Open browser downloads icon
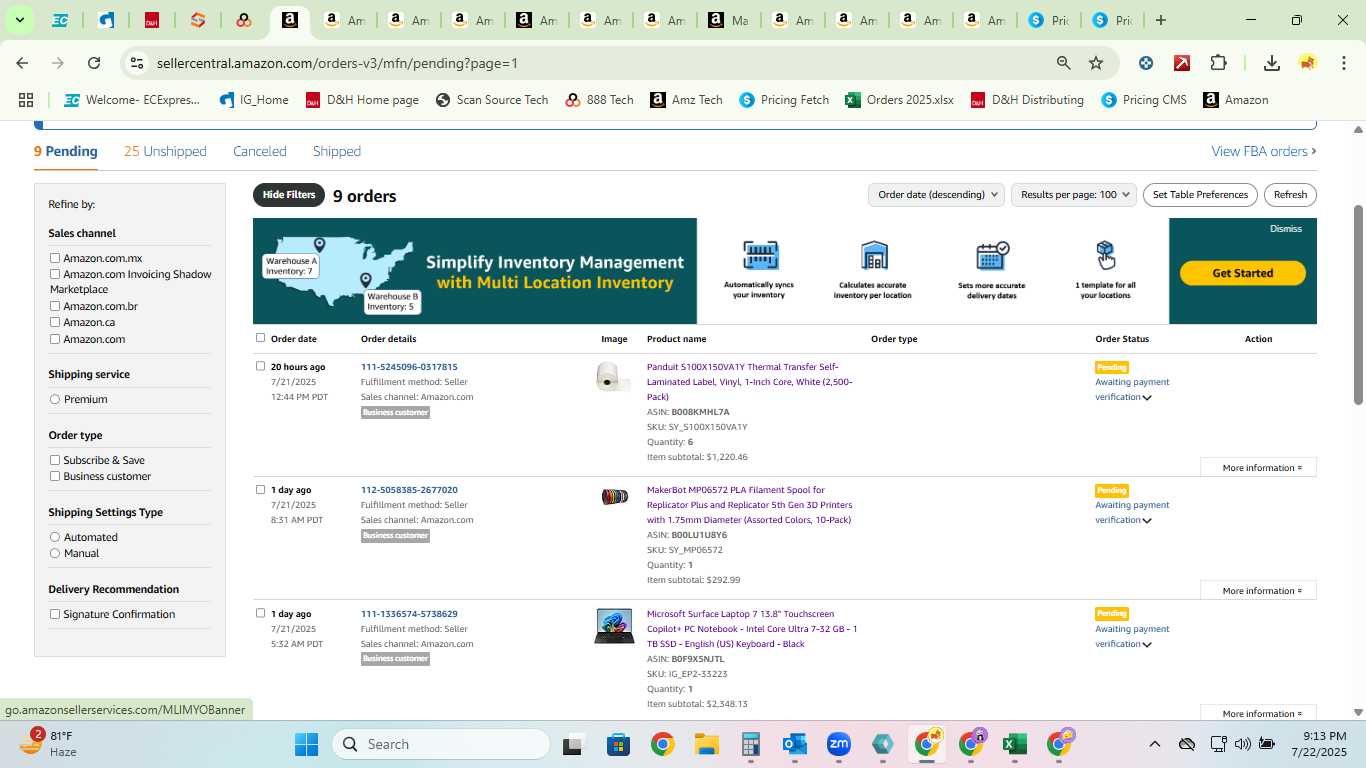This screenshot has height=768, width=1366. click(x=1271, y=63)
